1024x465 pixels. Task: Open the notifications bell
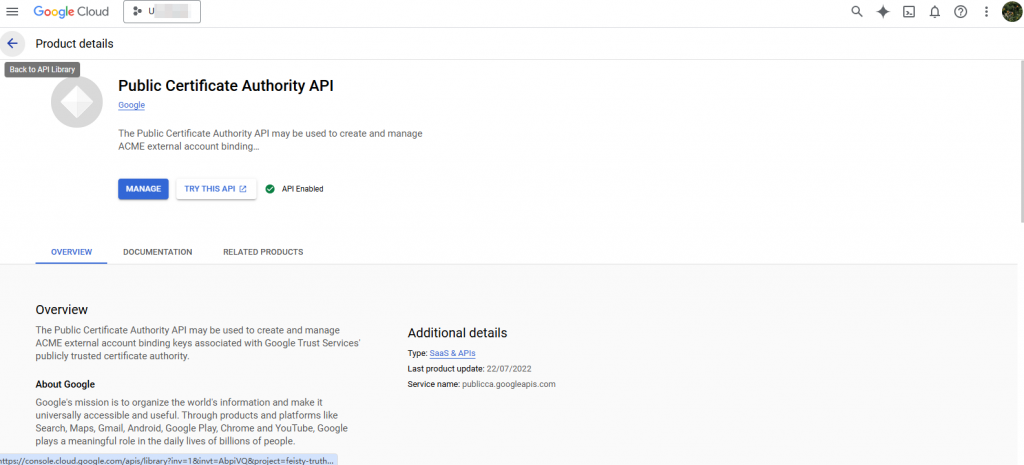pos(935,12)
